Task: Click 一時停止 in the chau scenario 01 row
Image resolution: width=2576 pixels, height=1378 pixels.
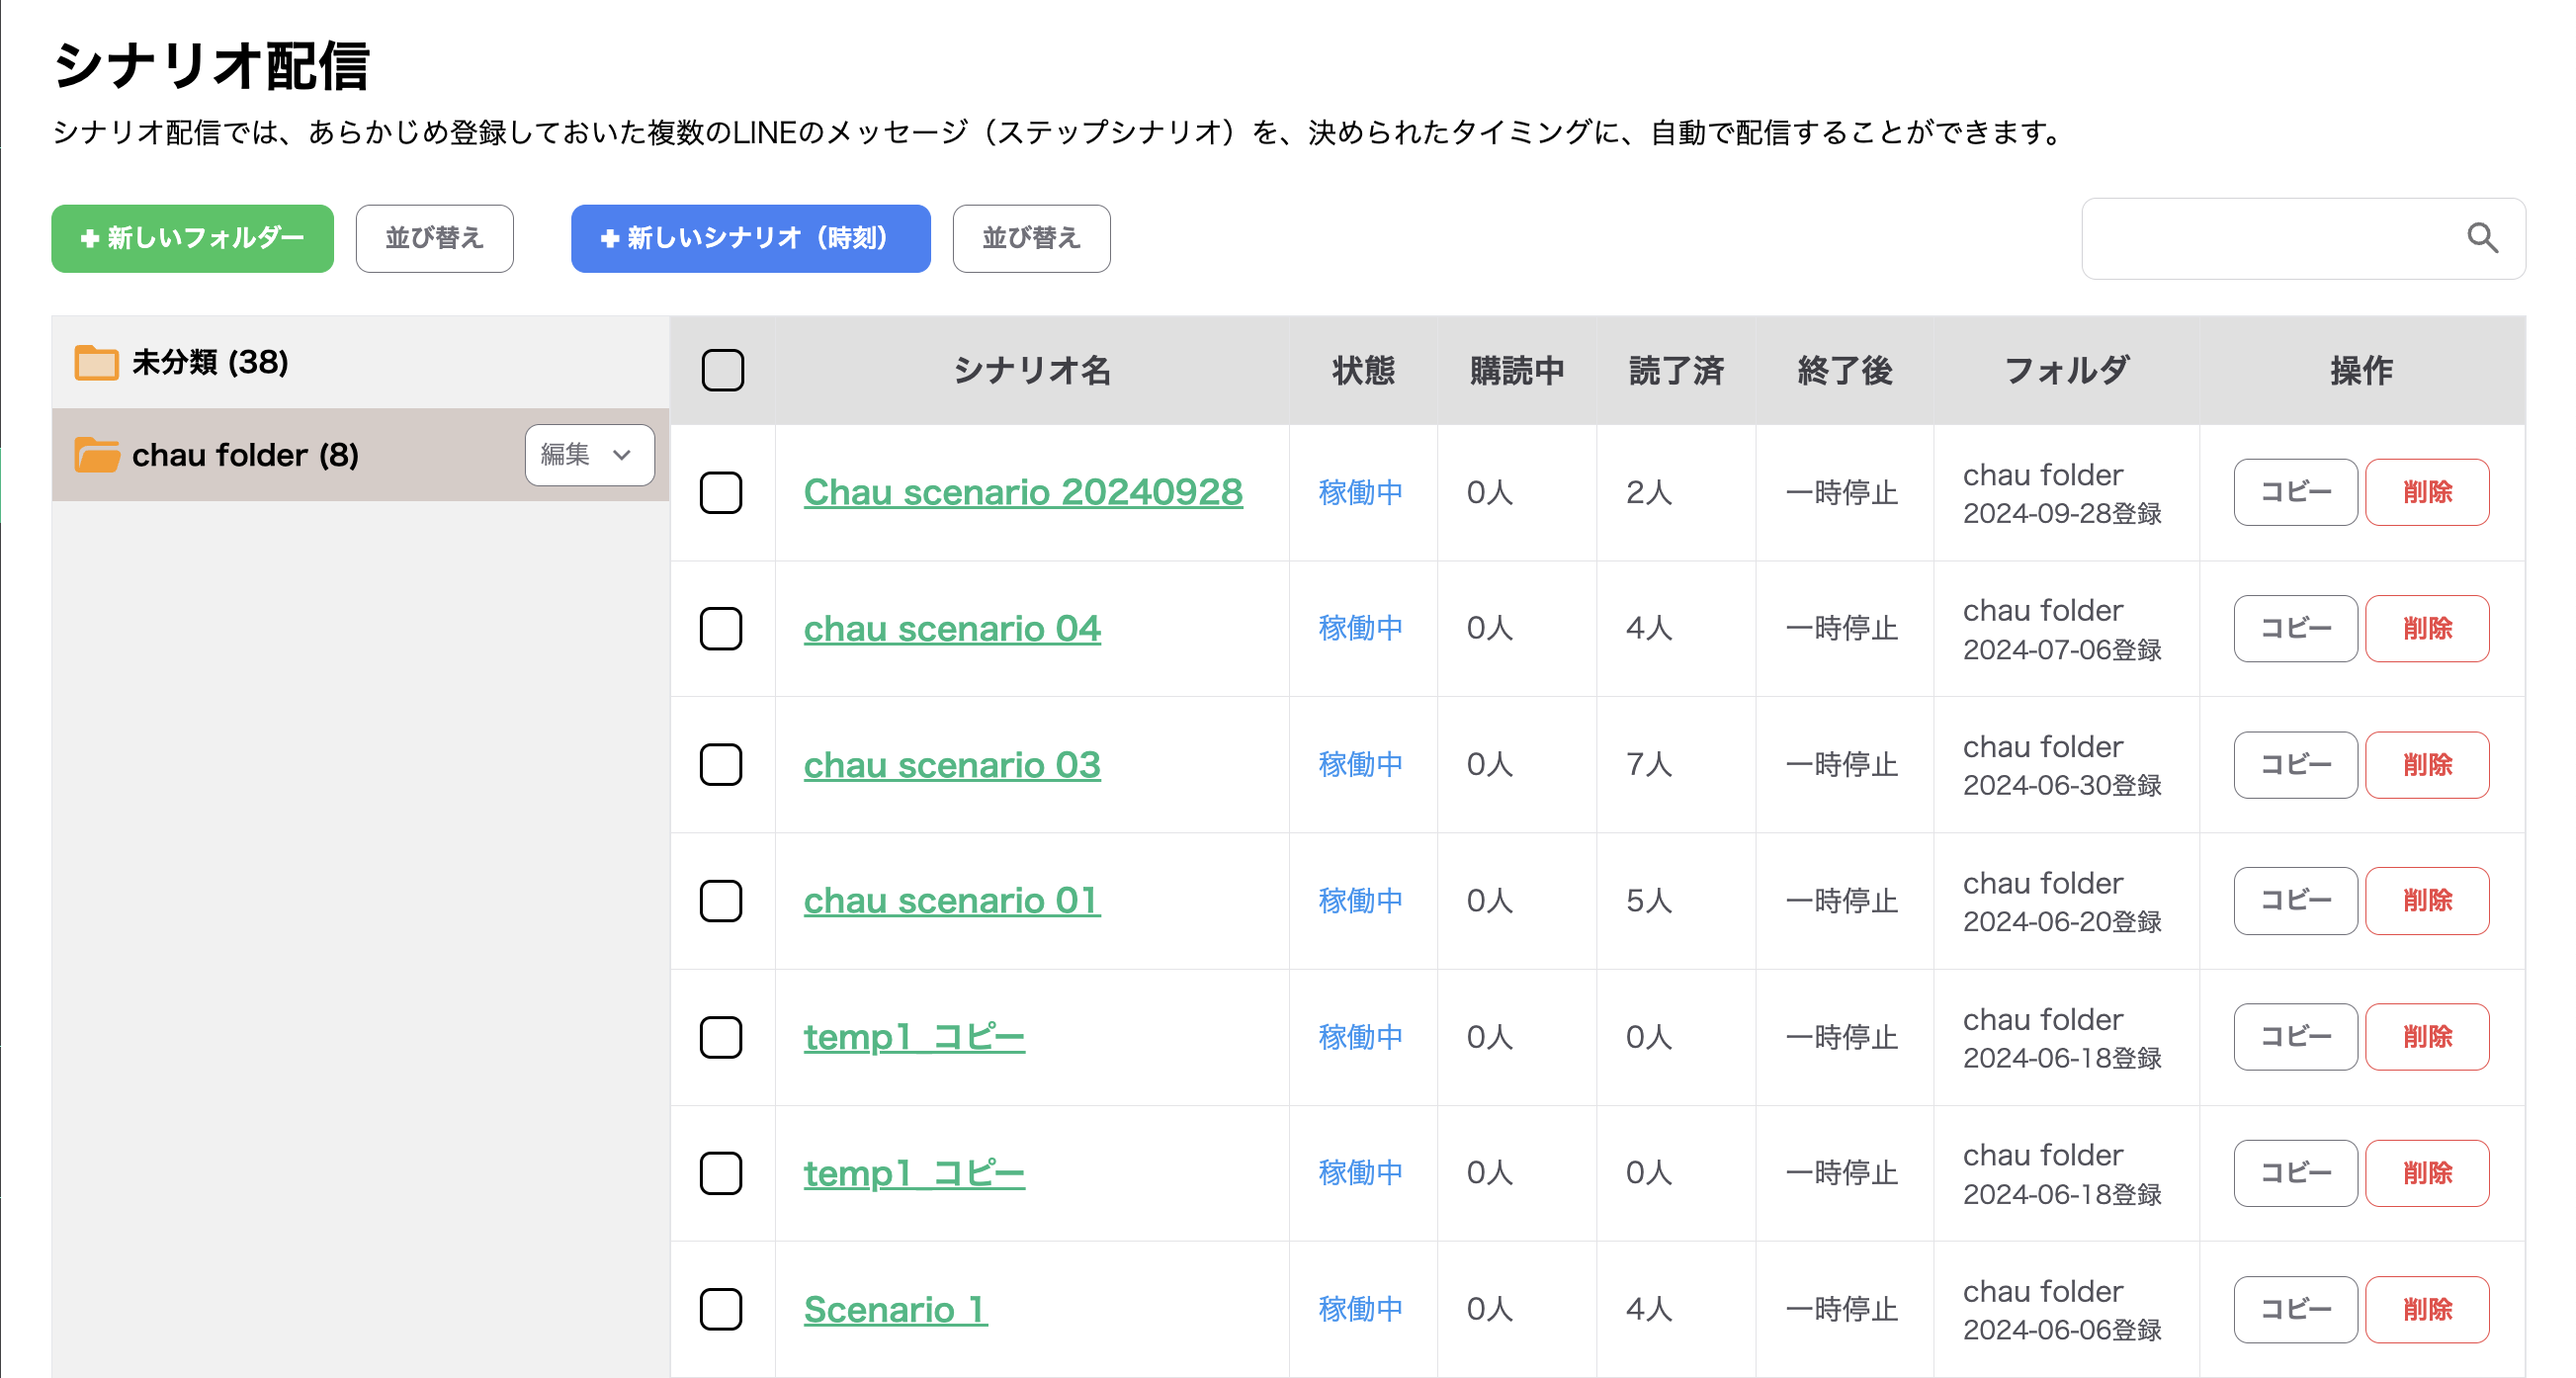Action: (1841, 900)
